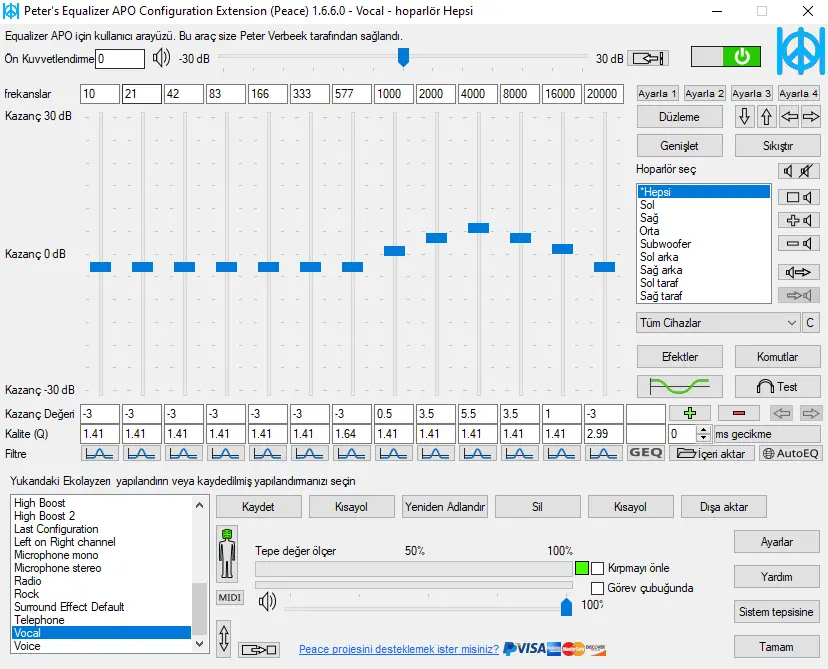This screenshot has width=828, height=669.
Task: Click the filter type icon under 10 Hz
Action: [99, 454]
